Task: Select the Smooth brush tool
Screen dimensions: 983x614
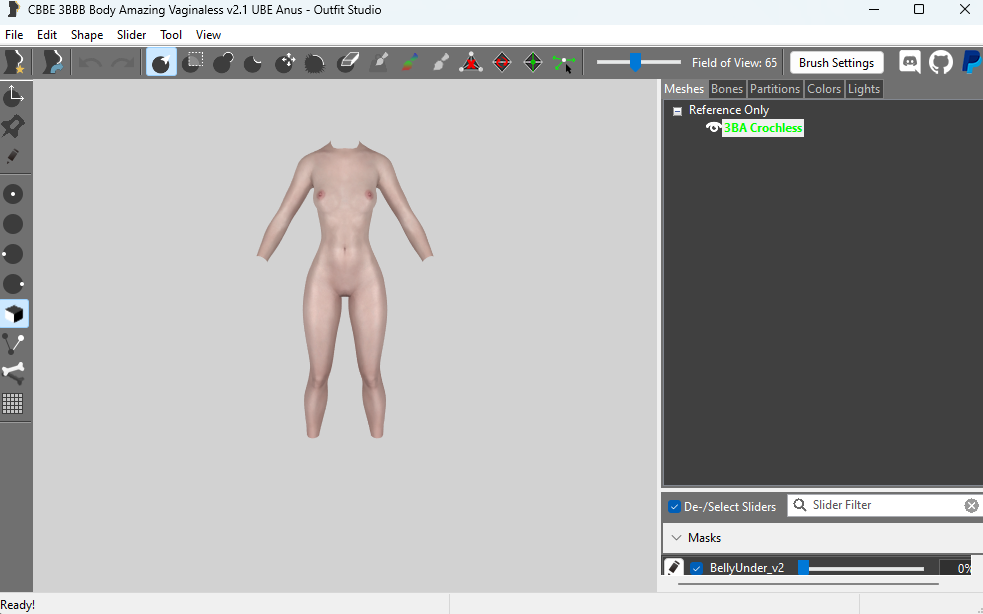Action: [x=315, y=62]
